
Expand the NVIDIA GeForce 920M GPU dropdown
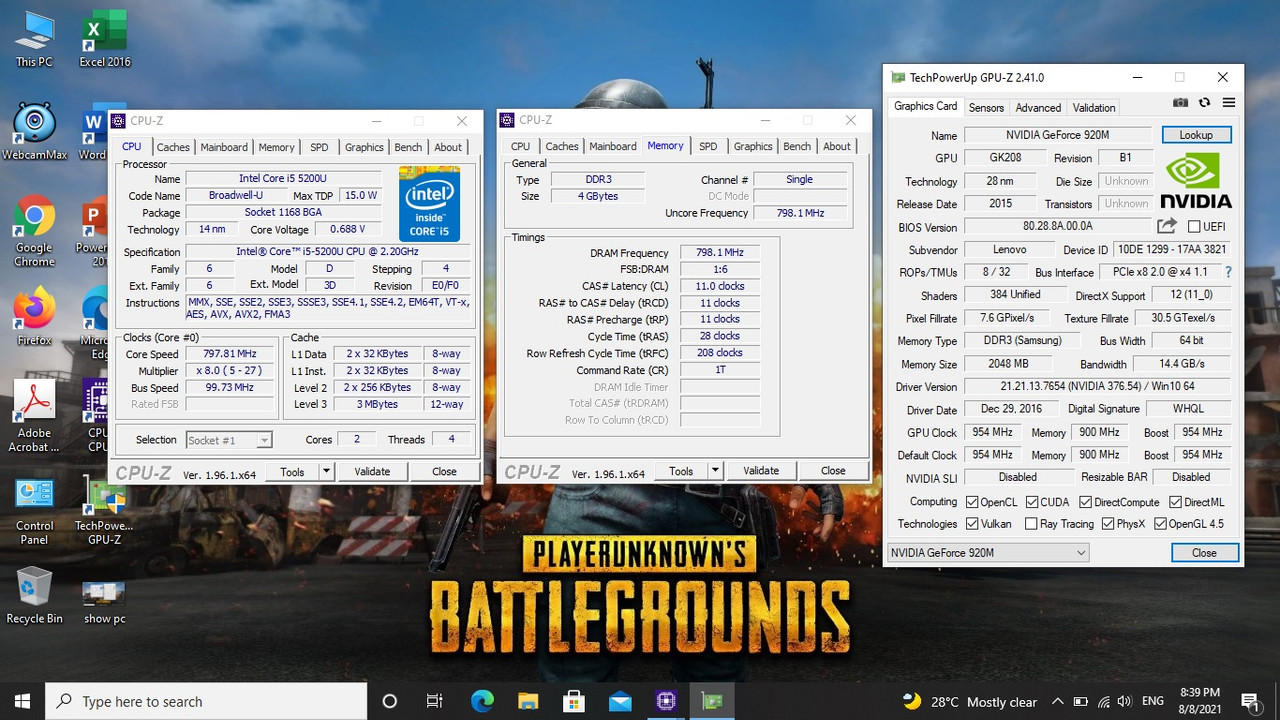[987, 552]
